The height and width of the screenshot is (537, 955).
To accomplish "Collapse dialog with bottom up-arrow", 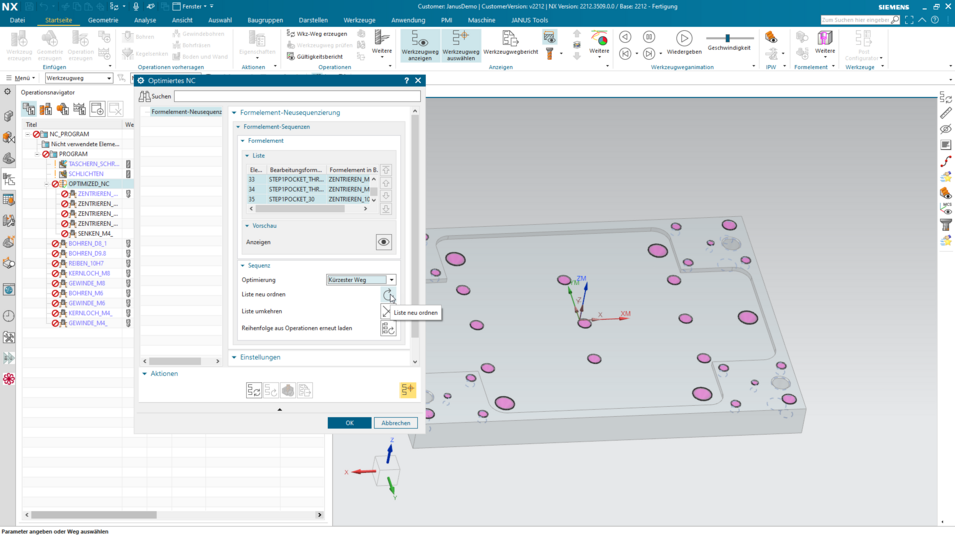I will pyautogui.click(x=280, y=410).
